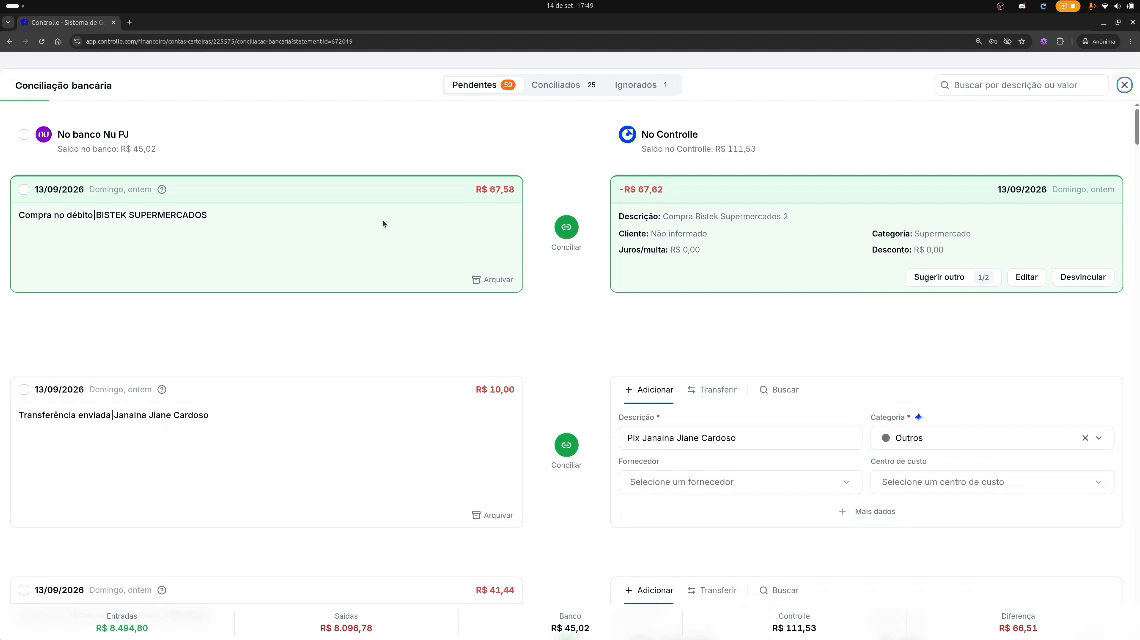Clear the Outros category selection
The image size is (1140, 640).
click(1085, 438)
